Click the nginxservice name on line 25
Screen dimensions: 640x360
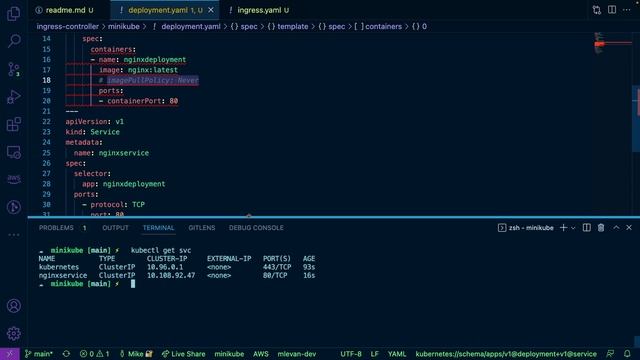pyautogui.click(x=124, y=153)
